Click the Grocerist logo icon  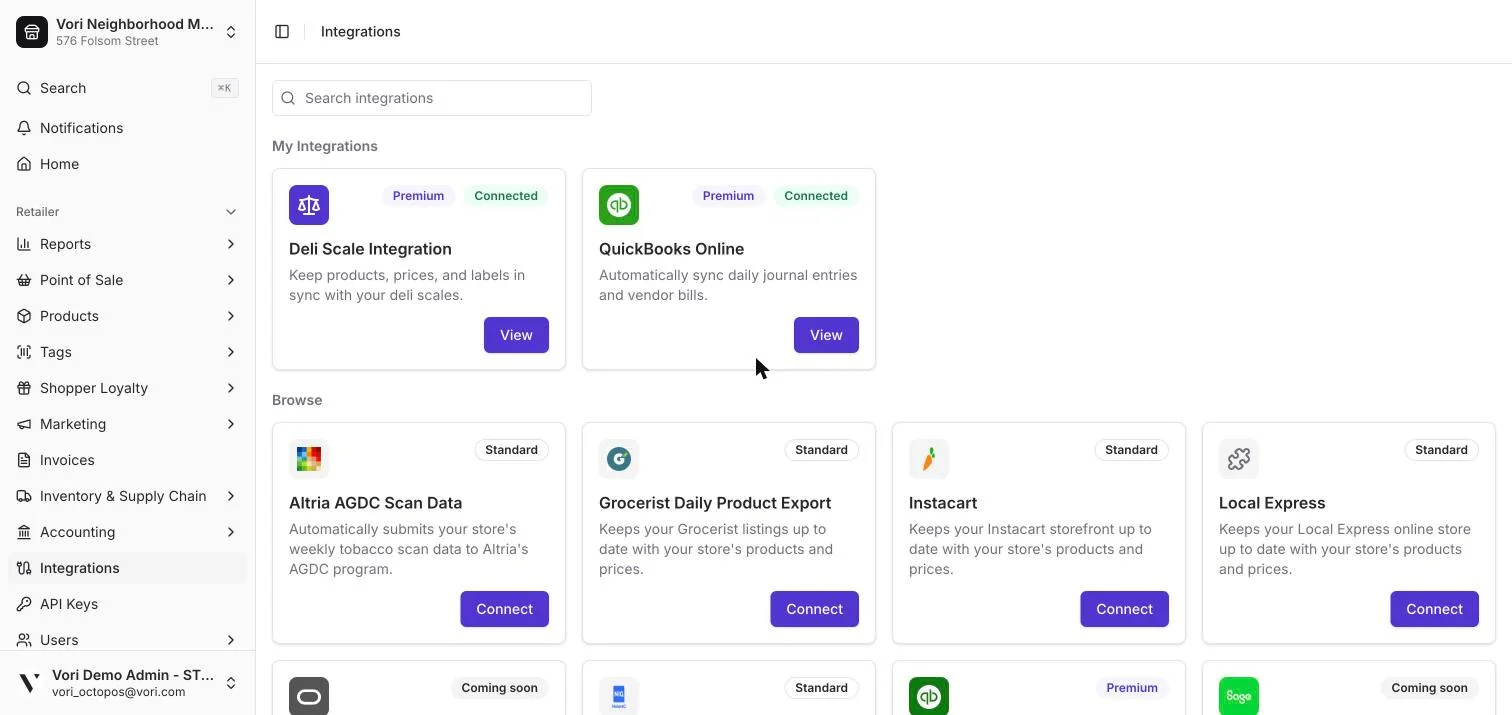coord(619,459)
